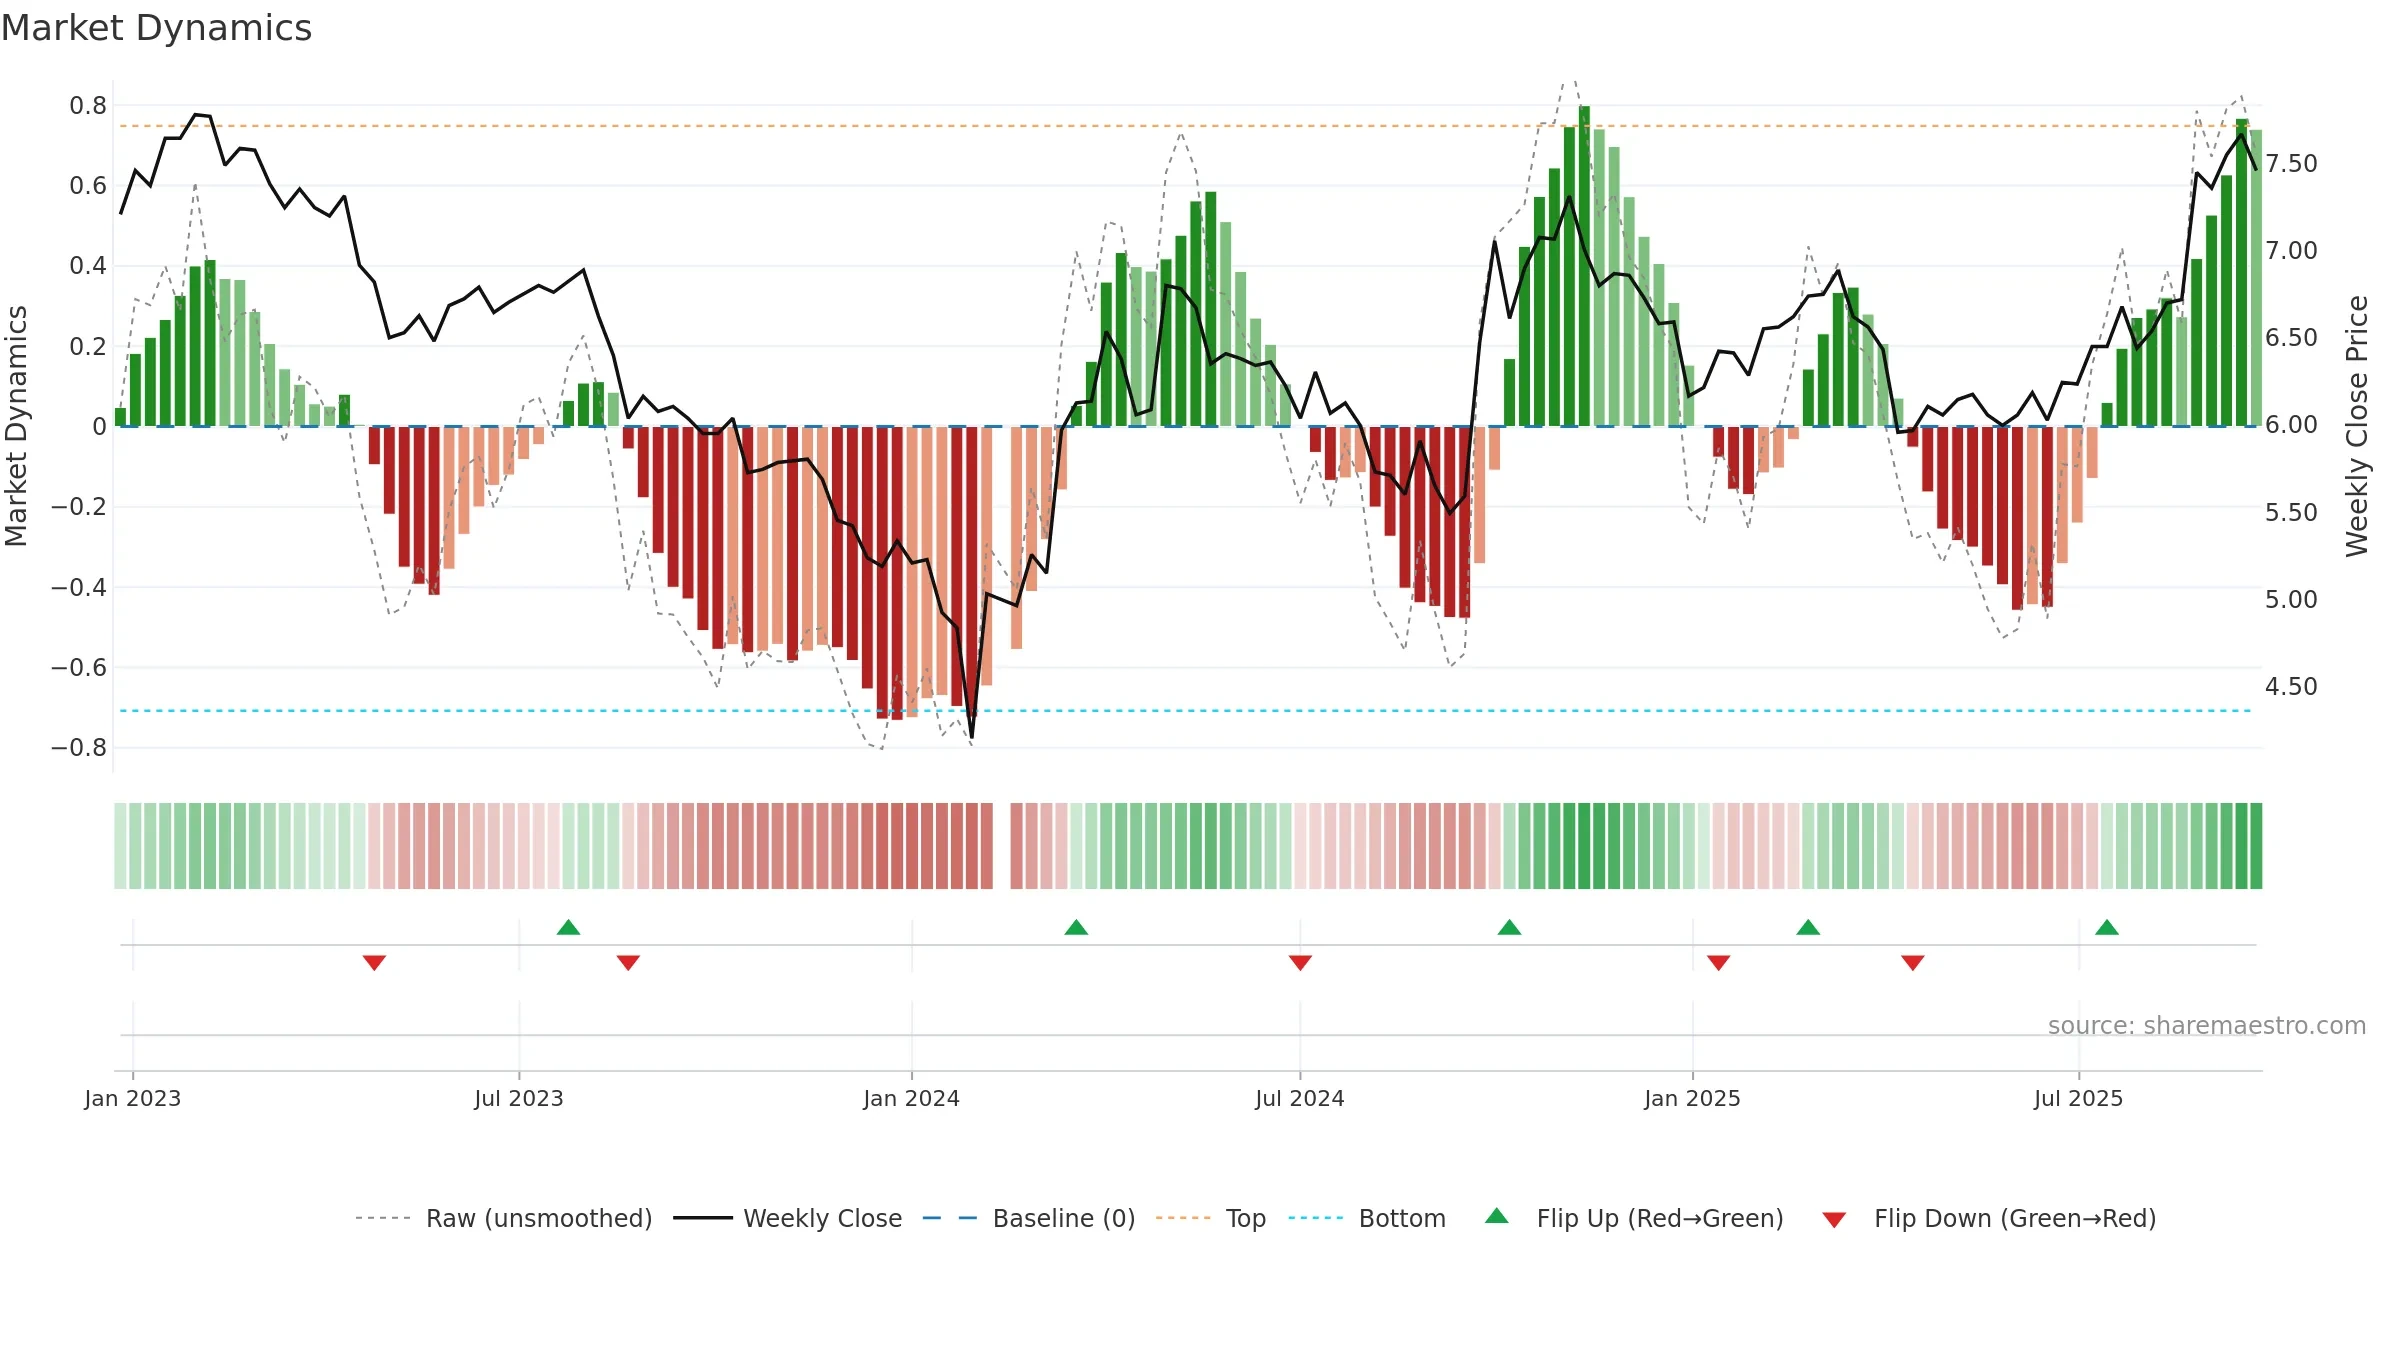Click the Raw (unsmoothed) legend entry

click(504, 1218)
